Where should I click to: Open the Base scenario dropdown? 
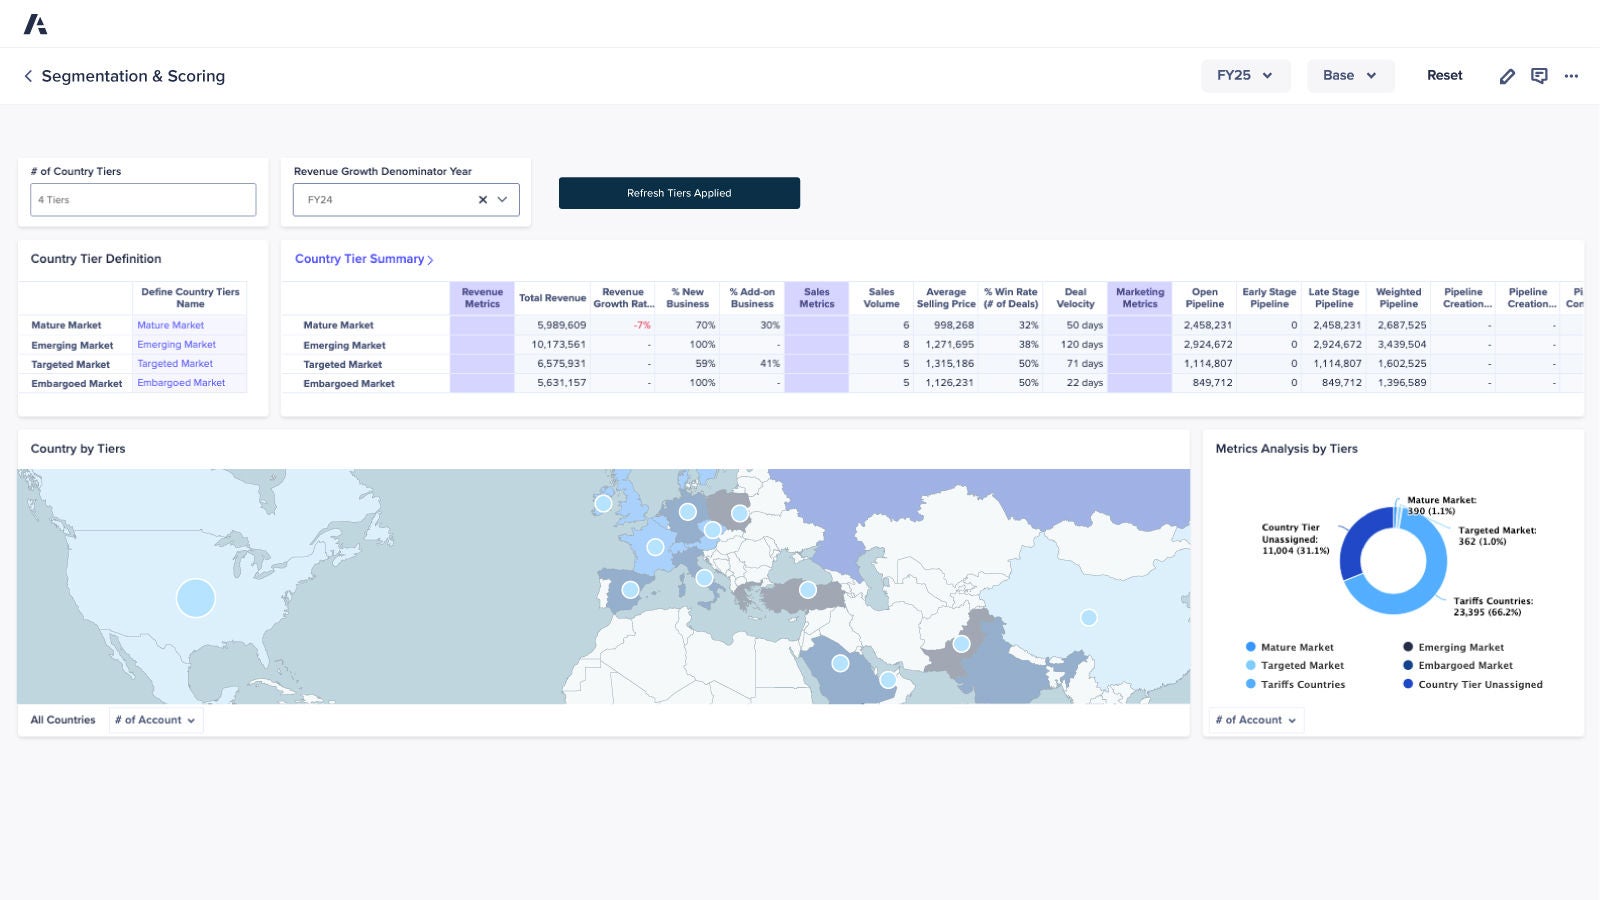(x=1350, y=75)
